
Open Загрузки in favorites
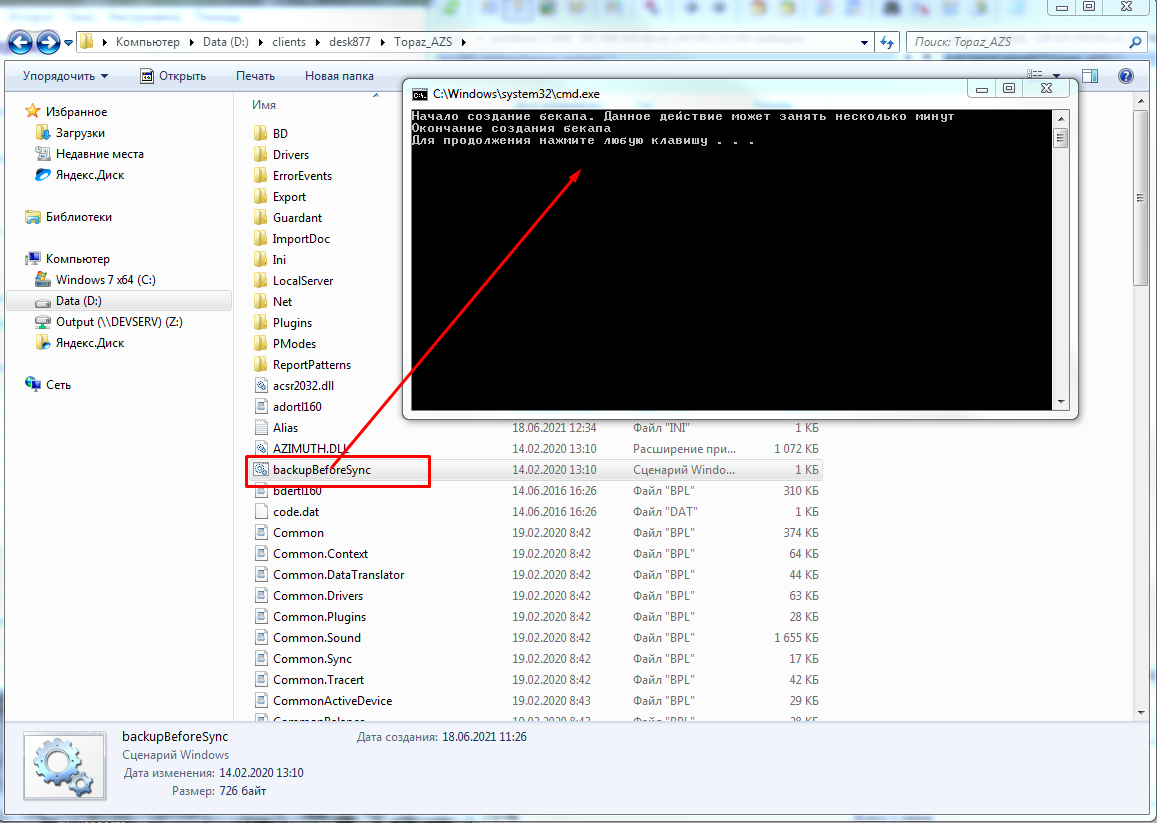tap(80, 133)
